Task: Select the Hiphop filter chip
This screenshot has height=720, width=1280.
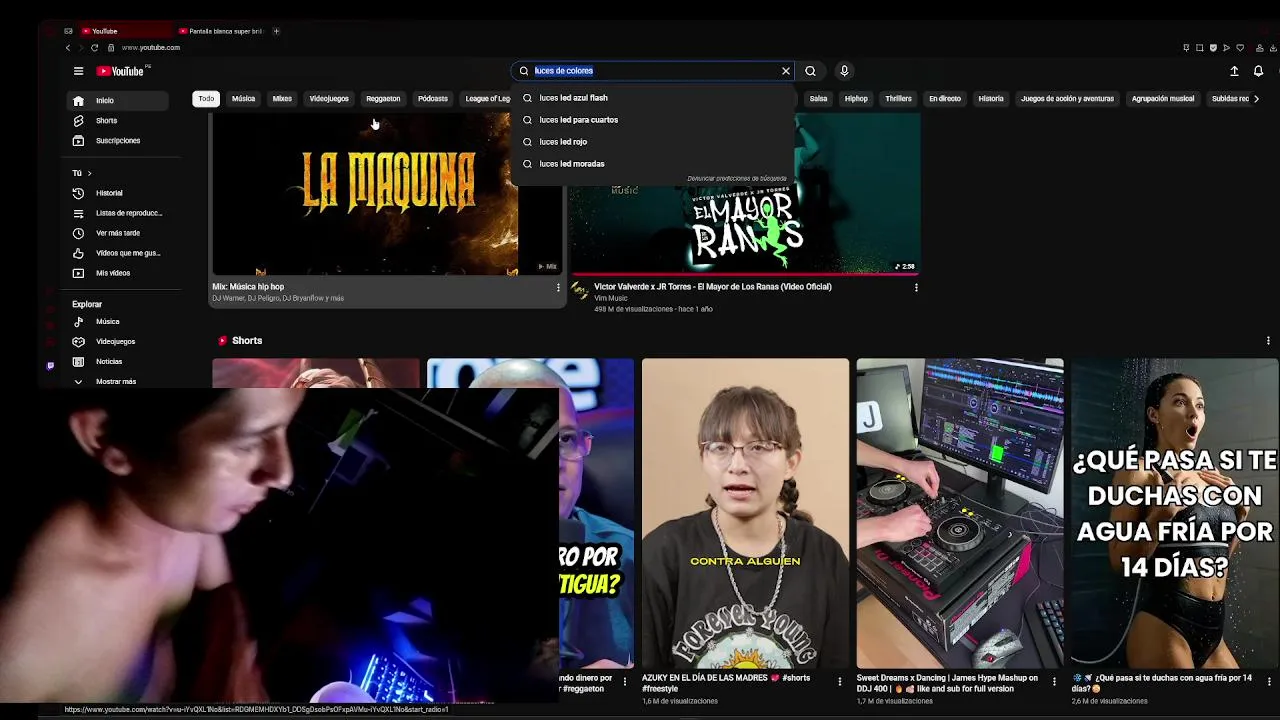Action: click(856, 99)
